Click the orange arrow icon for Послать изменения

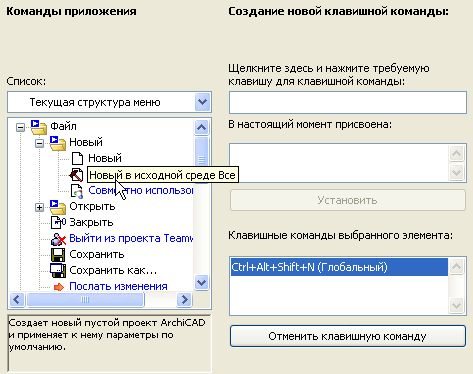pyautogui.click(x=59, y=287)
